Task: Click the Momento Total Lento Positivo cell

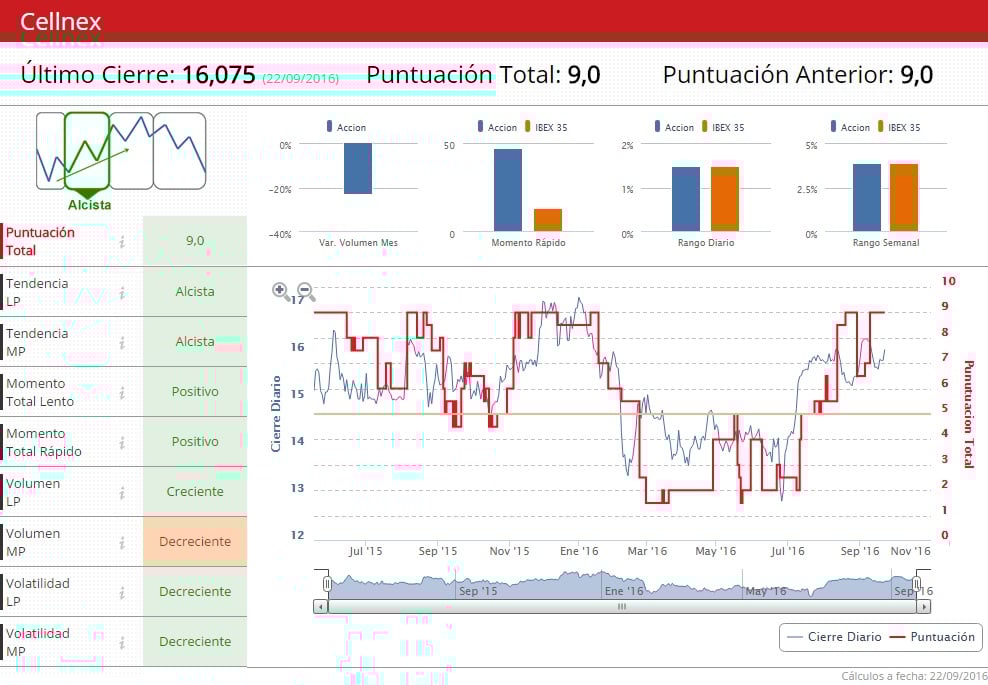Action: [x=195, y=391]
